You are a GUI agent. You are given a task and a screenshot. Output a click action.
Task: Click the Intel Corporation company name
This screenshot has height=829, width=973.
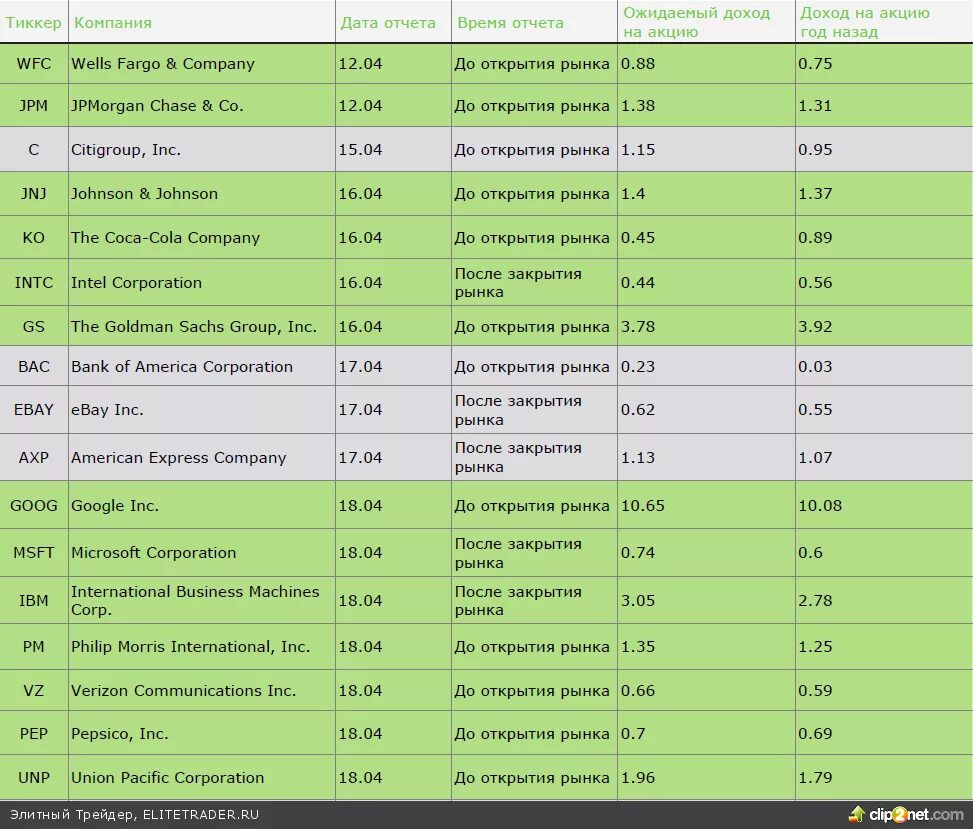[x=136, y=282]
